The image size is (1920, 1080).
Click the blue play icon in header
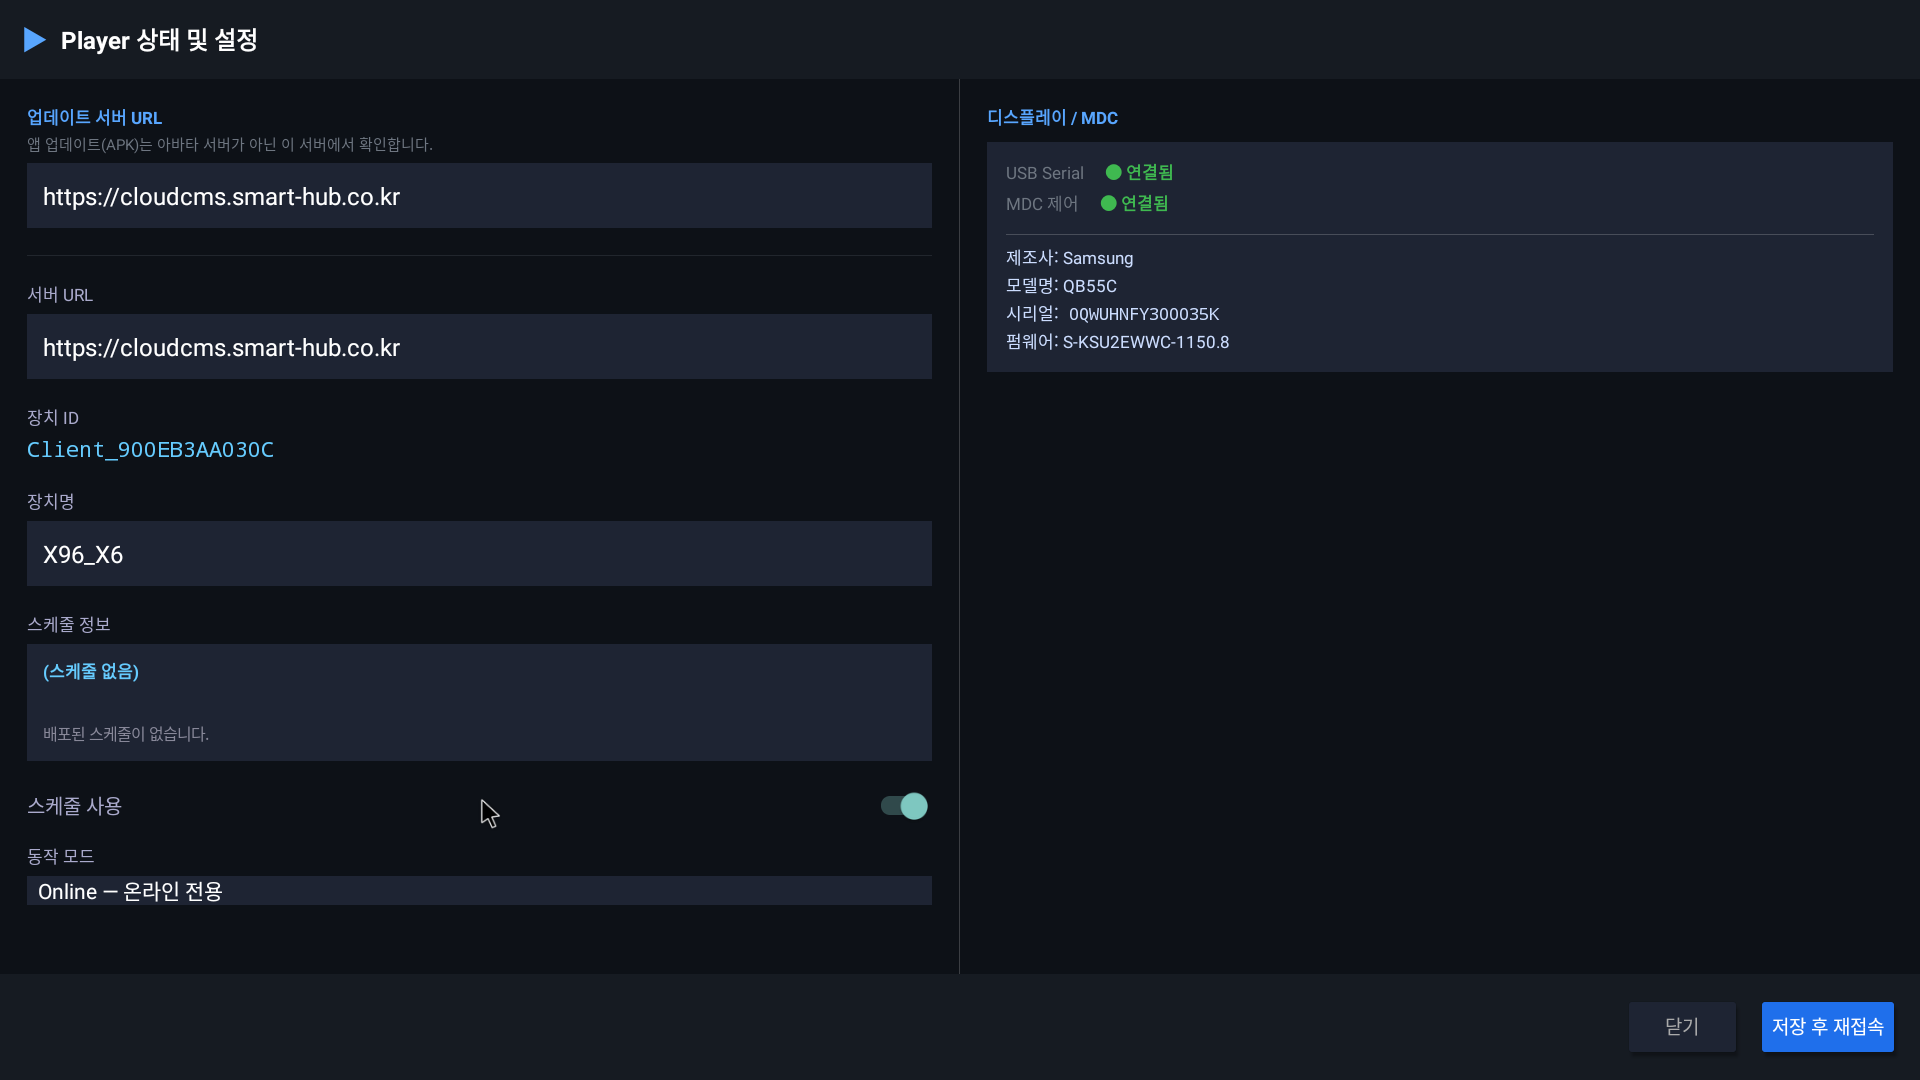tap(35, 40)
